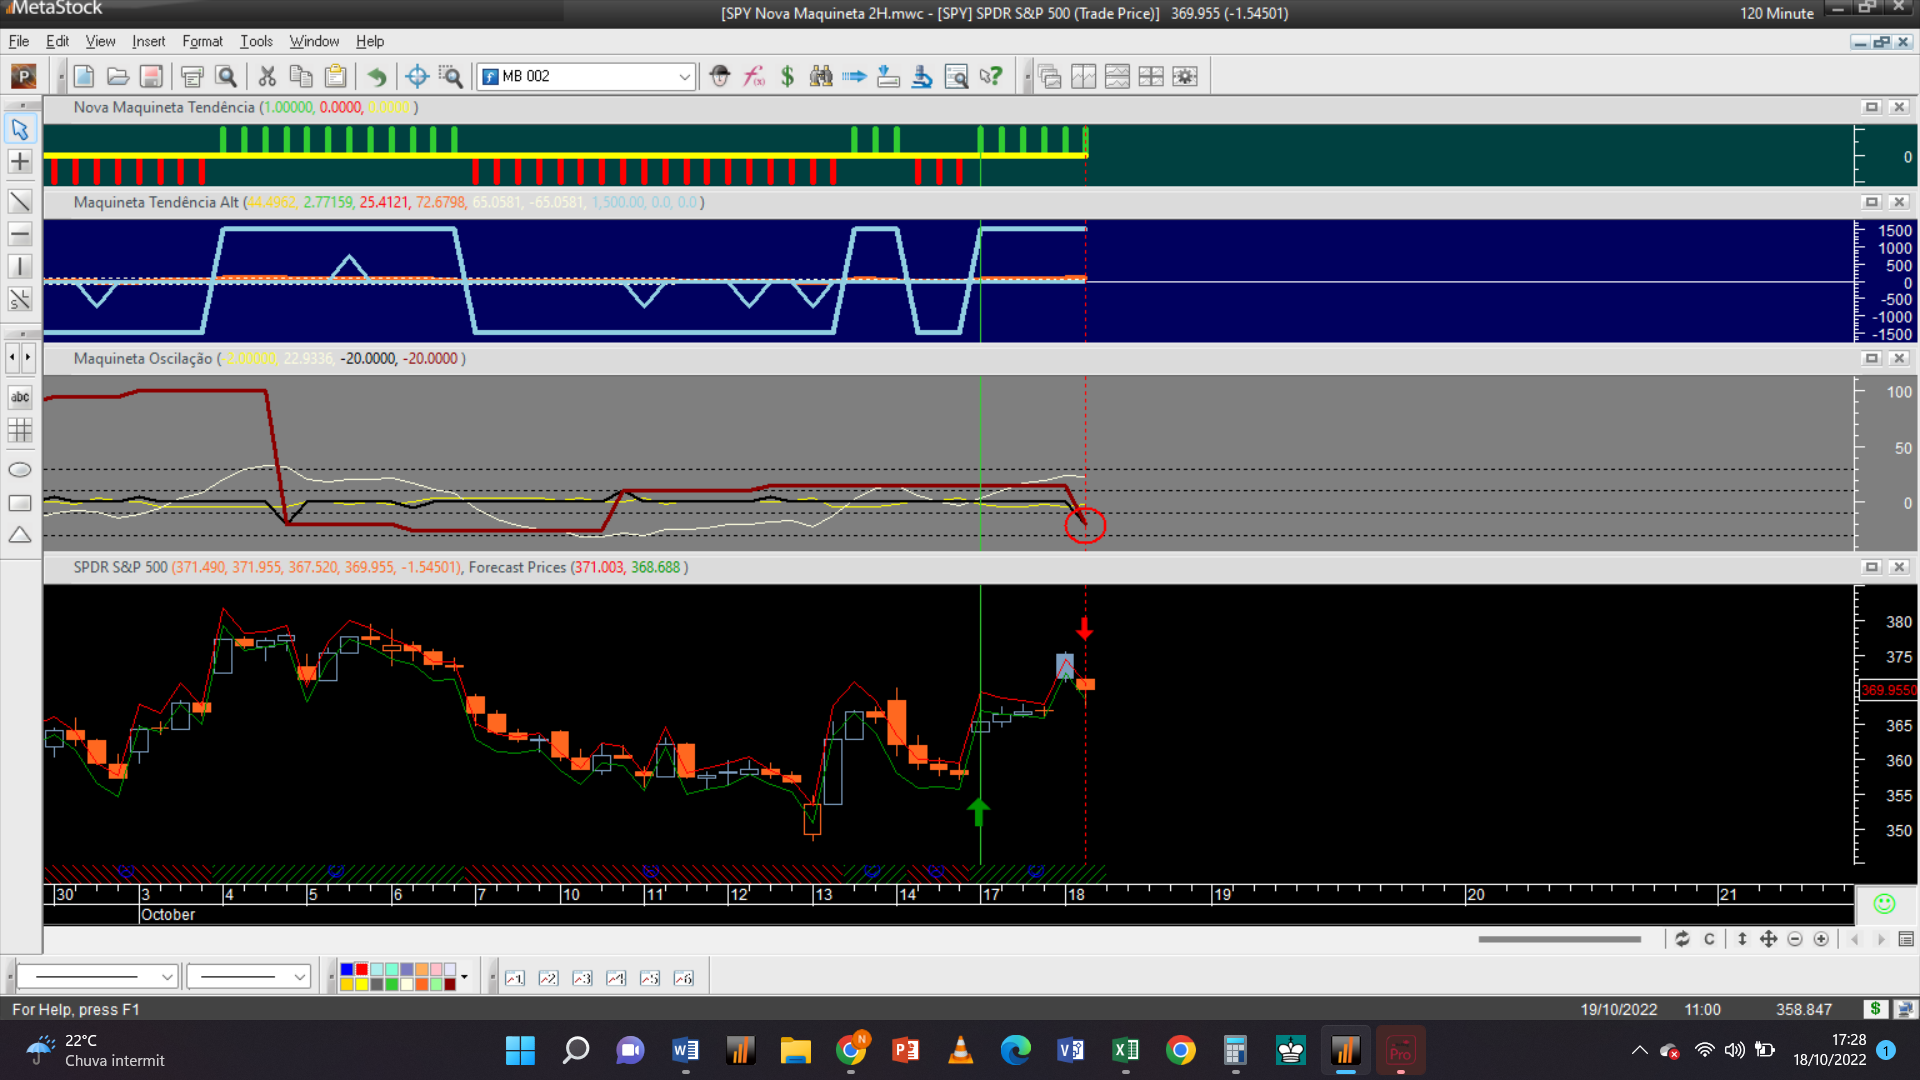Viewport: 1920px width, 1080px height.
Task: Open Excel from the Windows taskbar
Action: pyautogui.click(x=1125, y=1050)
